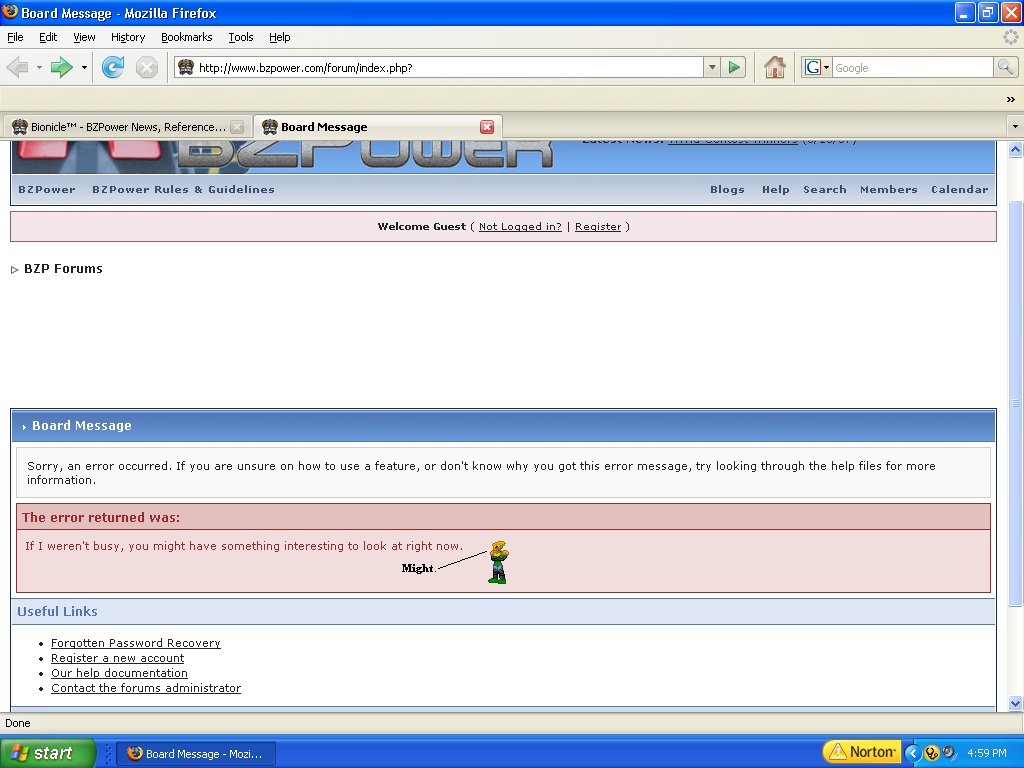The width and height of the screenshot is (1024, 768).
Task: Click the Board Message taskbar button
Action: point(196,754)
